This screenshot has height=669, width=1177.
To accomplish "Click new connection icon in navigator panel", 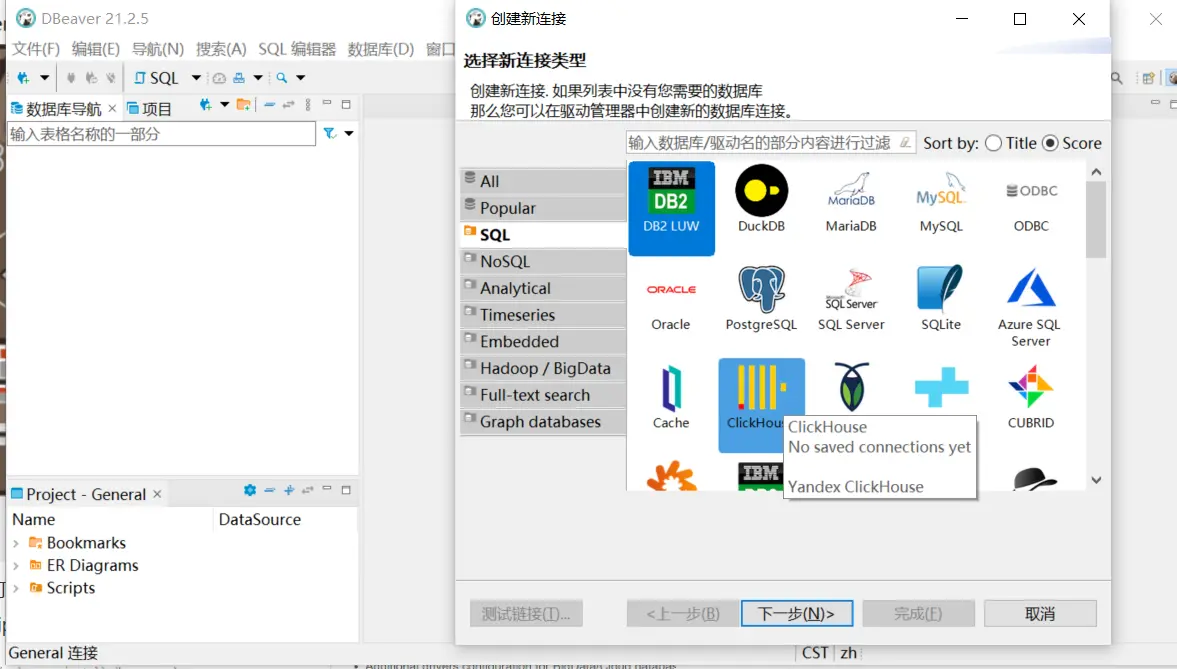I will (x=205, y=105).
